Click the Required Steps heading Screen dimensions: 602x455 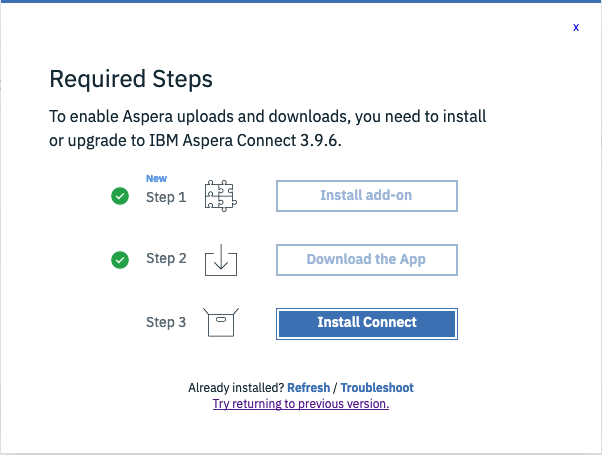(131, 79)
